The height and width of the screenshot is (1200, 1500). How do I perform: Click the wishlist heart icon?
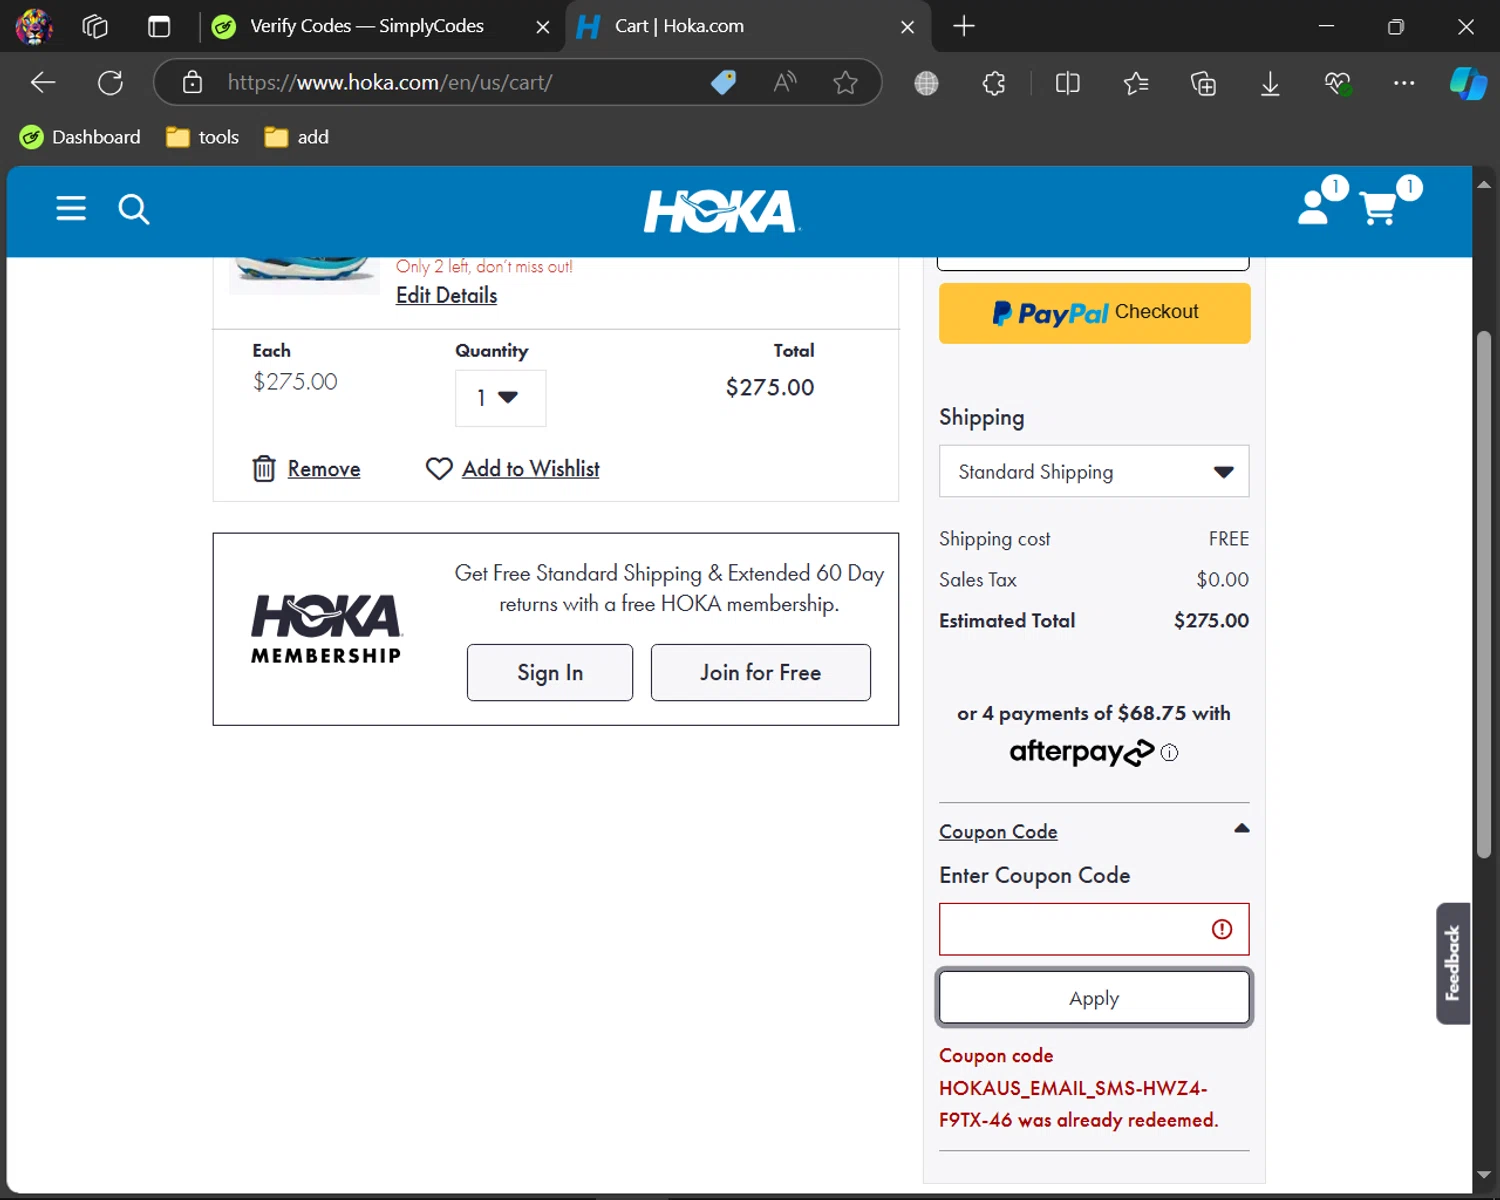[x=439, y=468]
